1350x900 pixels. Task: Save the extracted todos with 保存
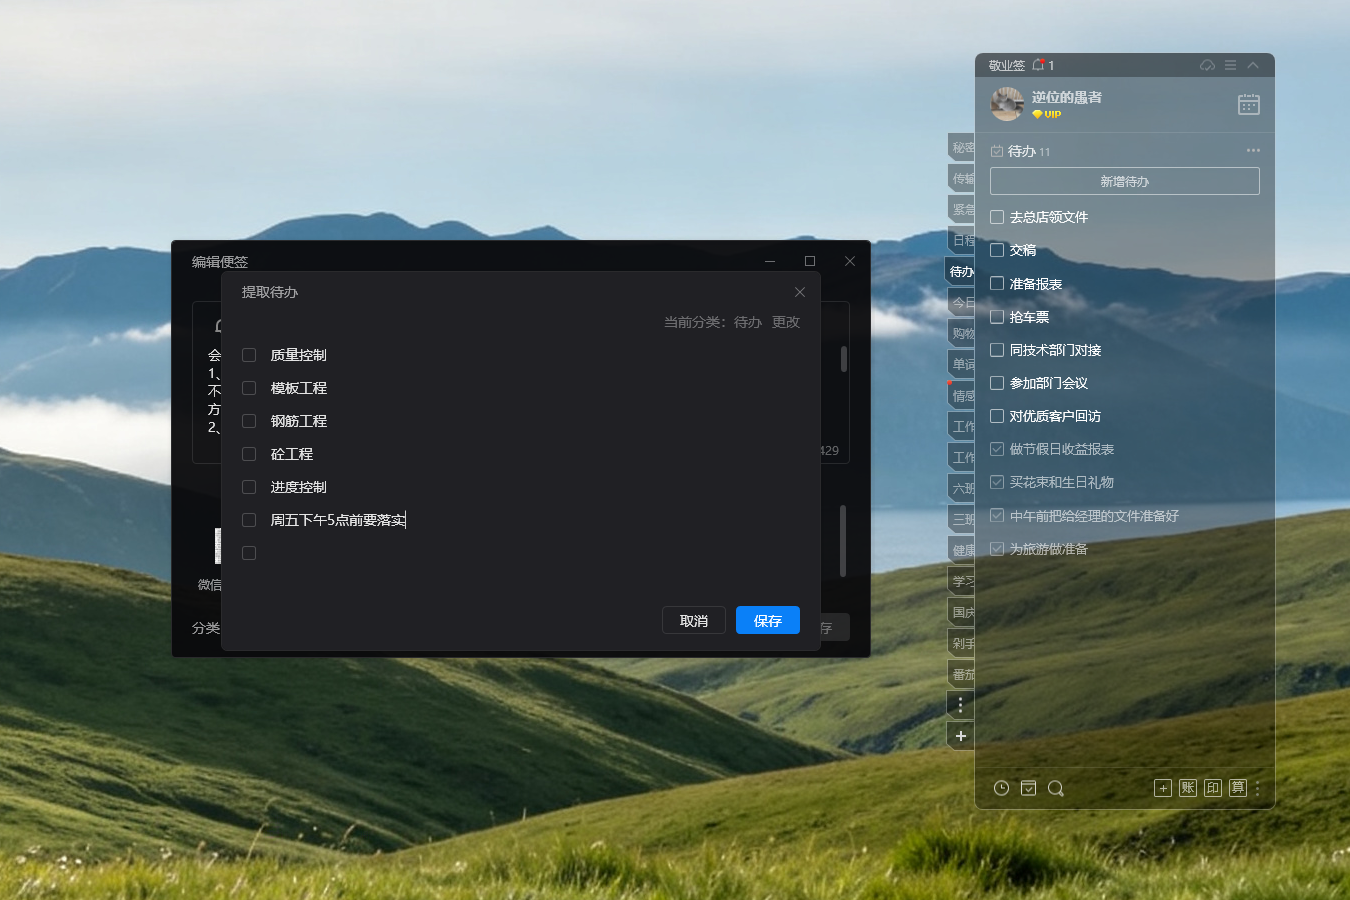point(768,620)
